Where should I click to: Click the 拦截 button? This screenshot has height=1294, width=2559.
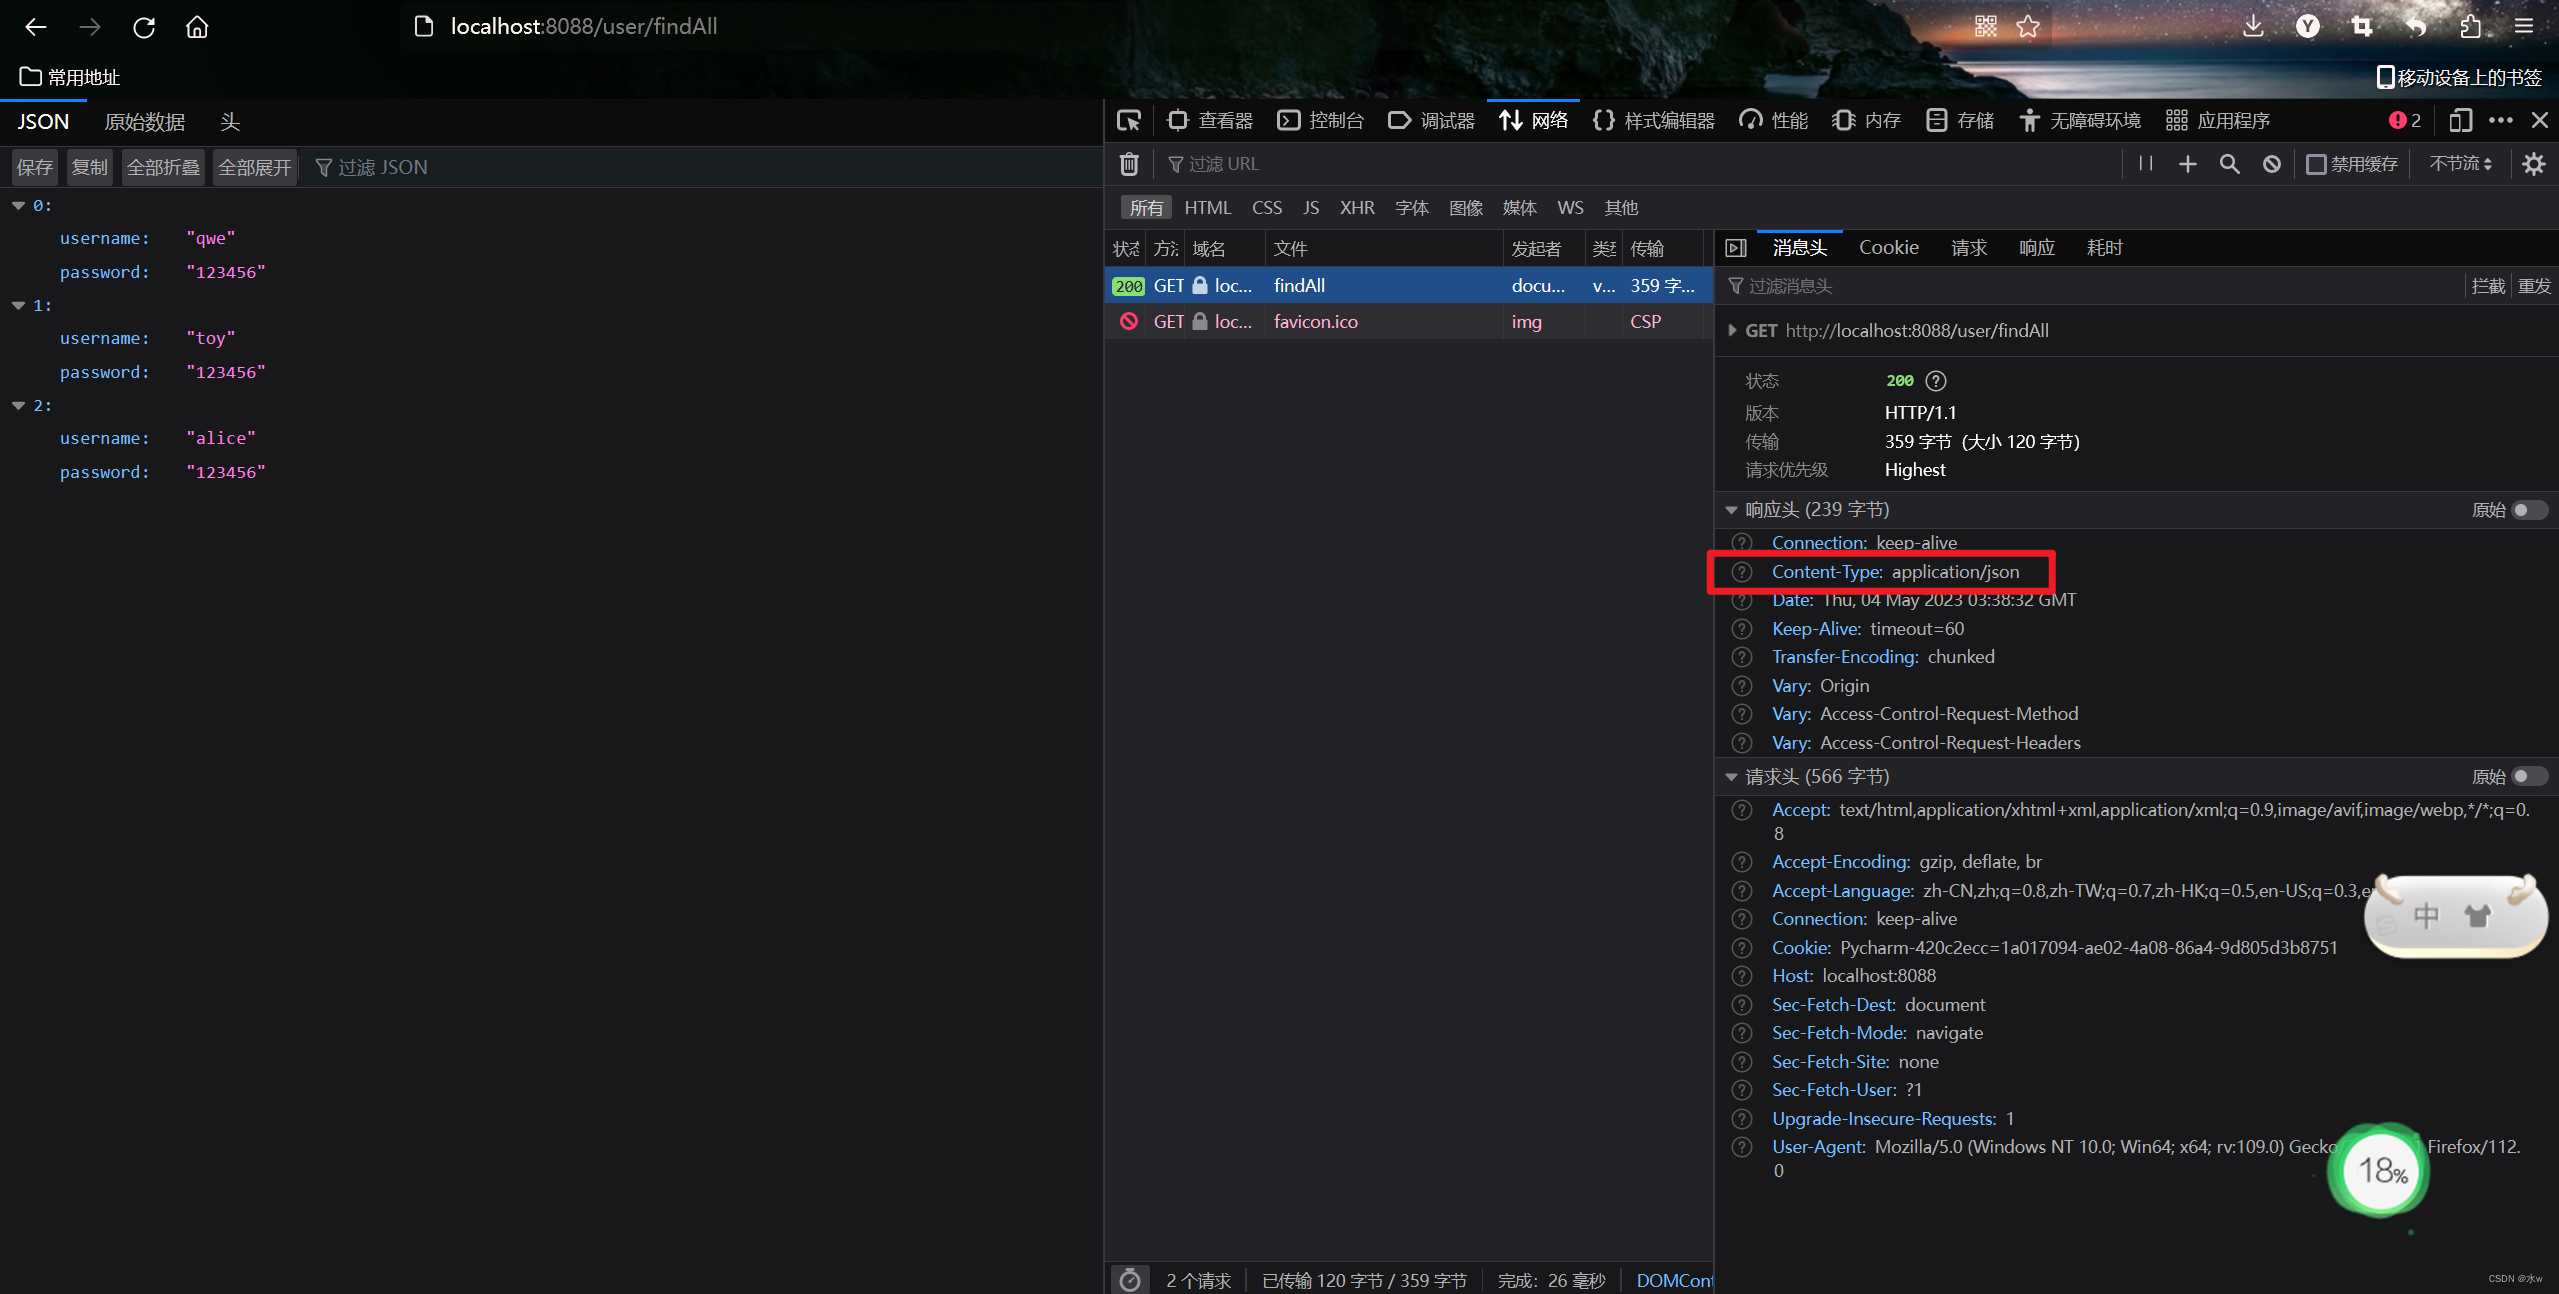(2488, 287)
